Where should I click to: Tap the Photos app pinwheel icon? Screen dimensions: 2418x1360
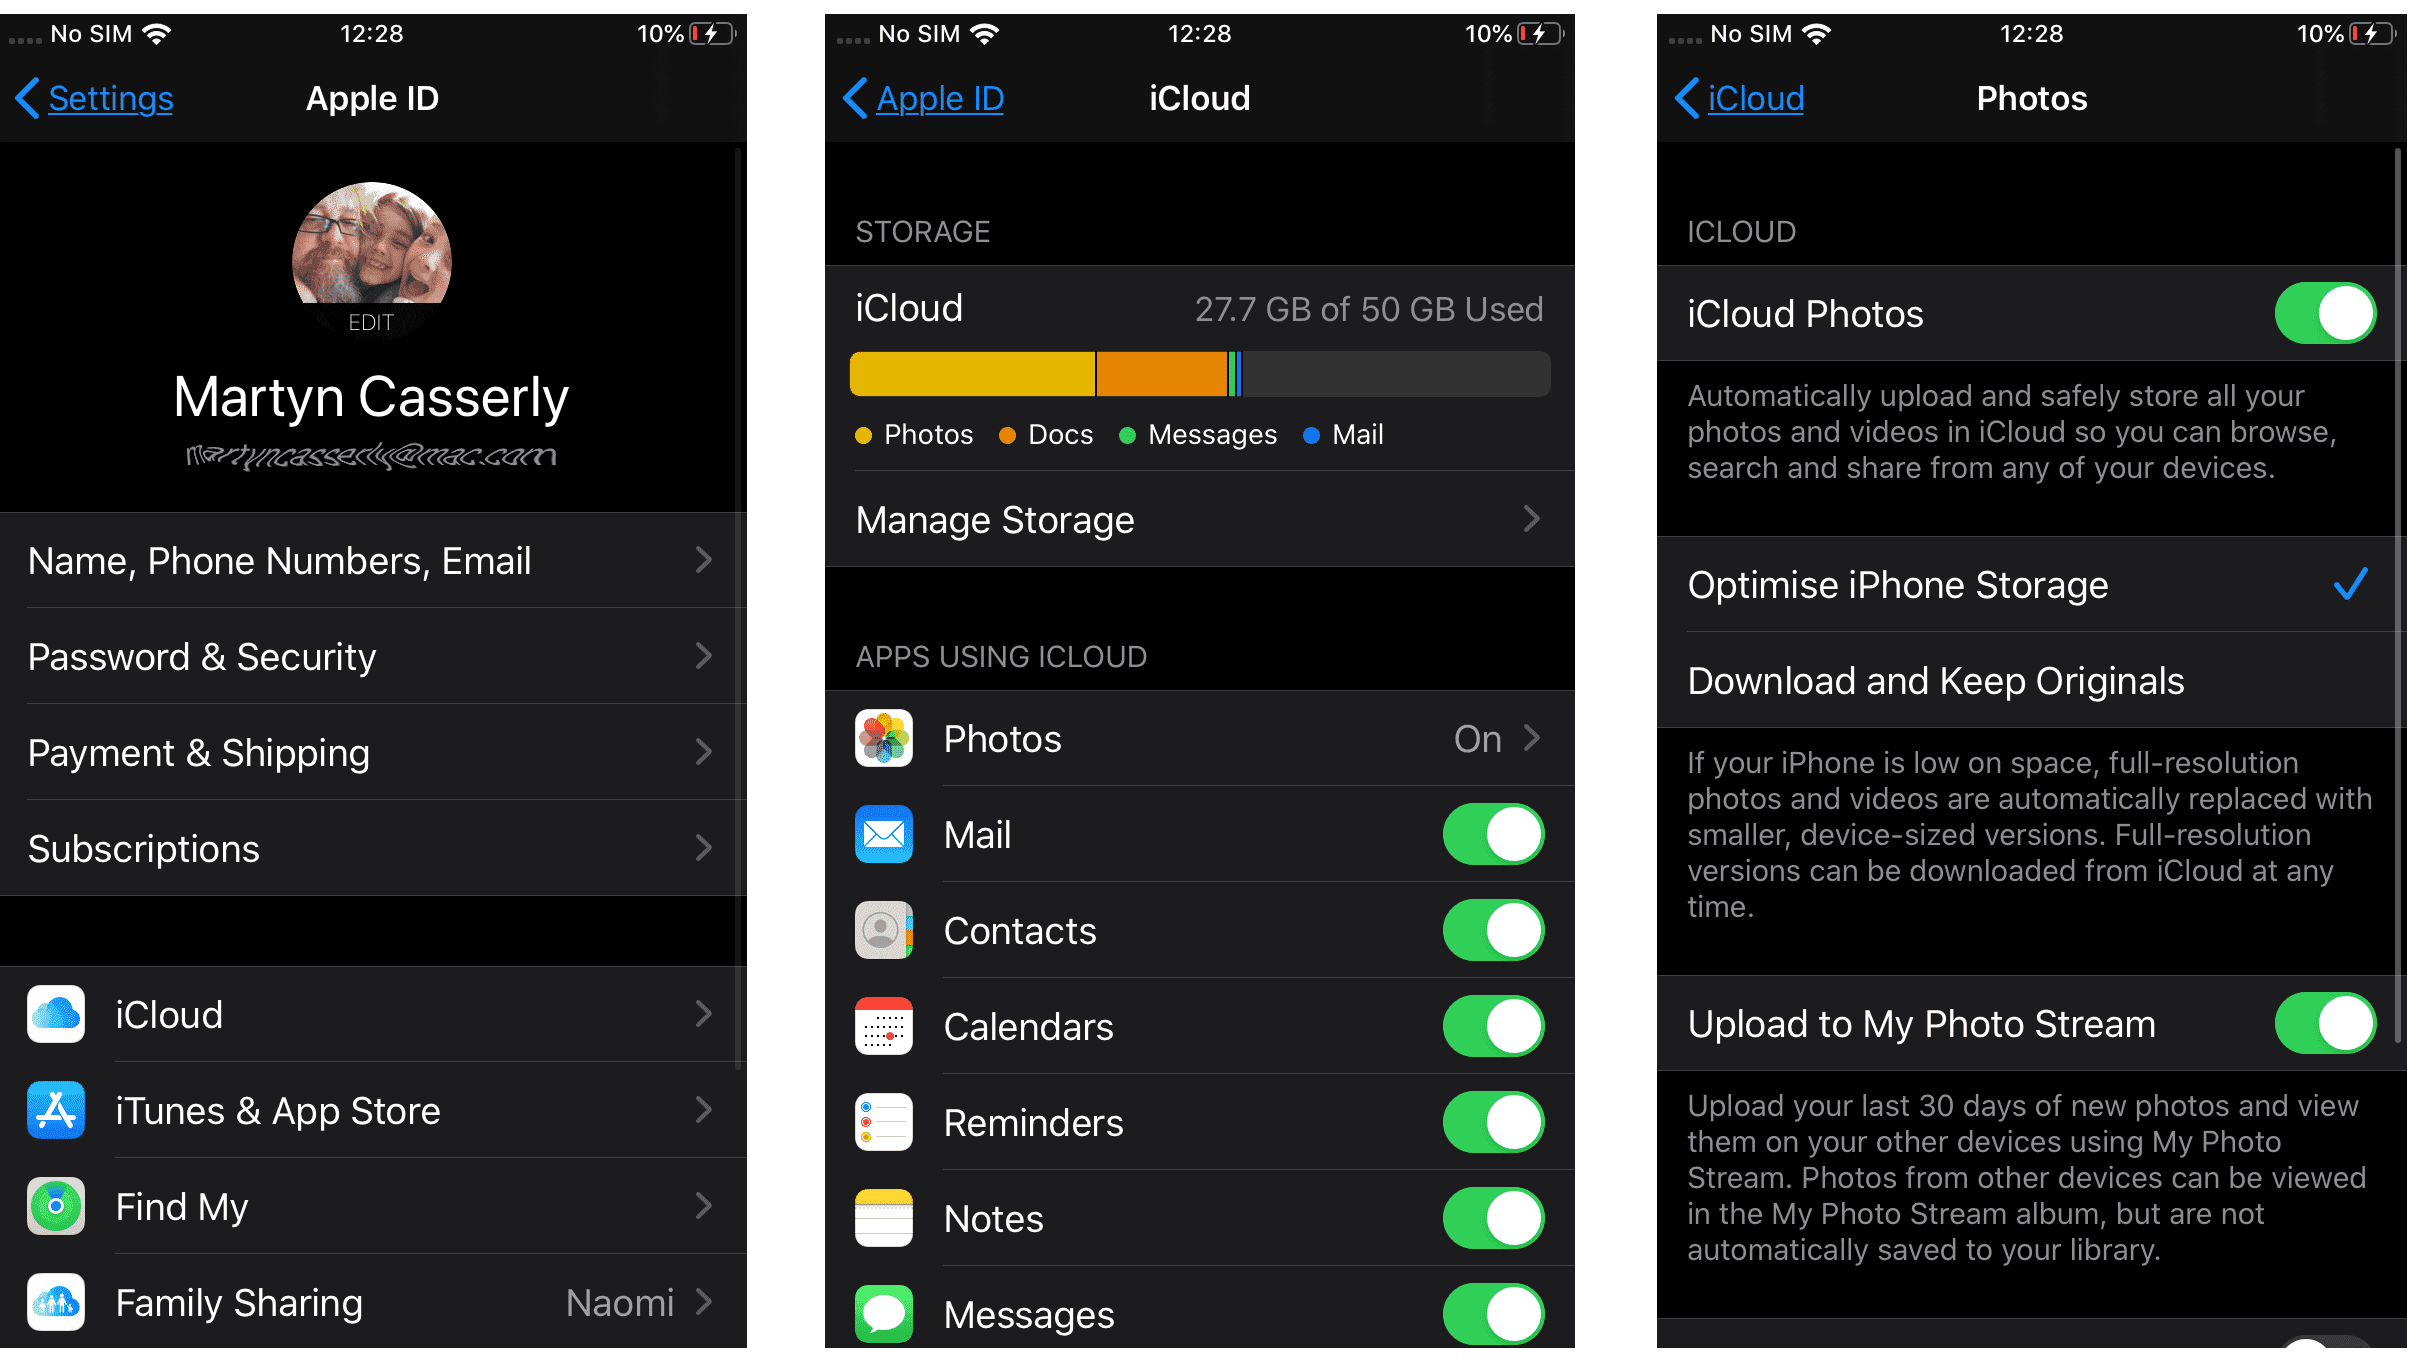tap(884, 738)
